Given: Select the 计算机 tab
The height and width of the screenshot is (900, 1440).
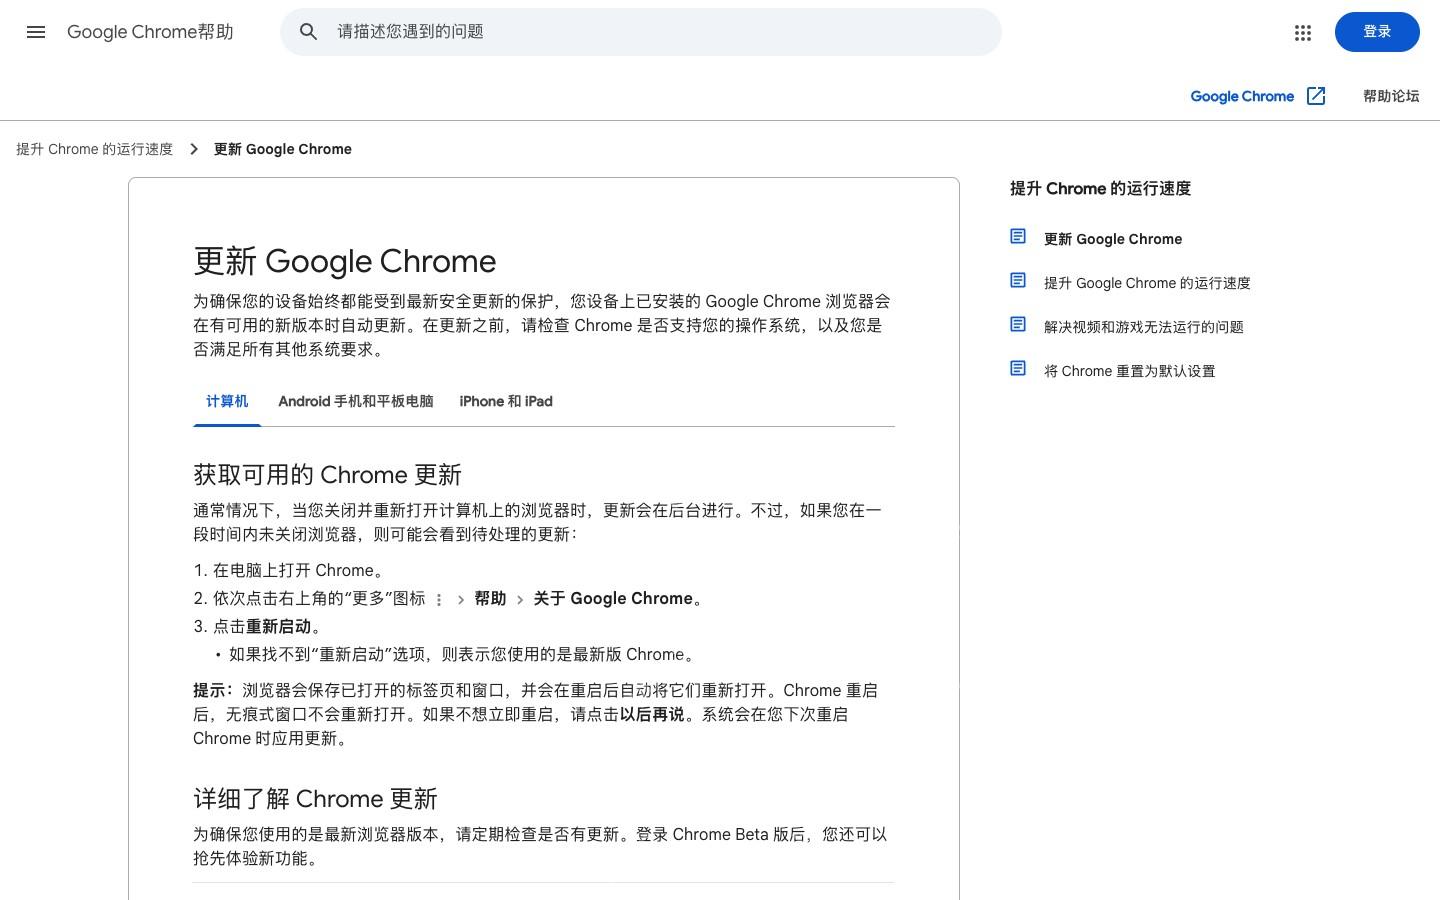Looking at the screenshot, I should point(227,402).
